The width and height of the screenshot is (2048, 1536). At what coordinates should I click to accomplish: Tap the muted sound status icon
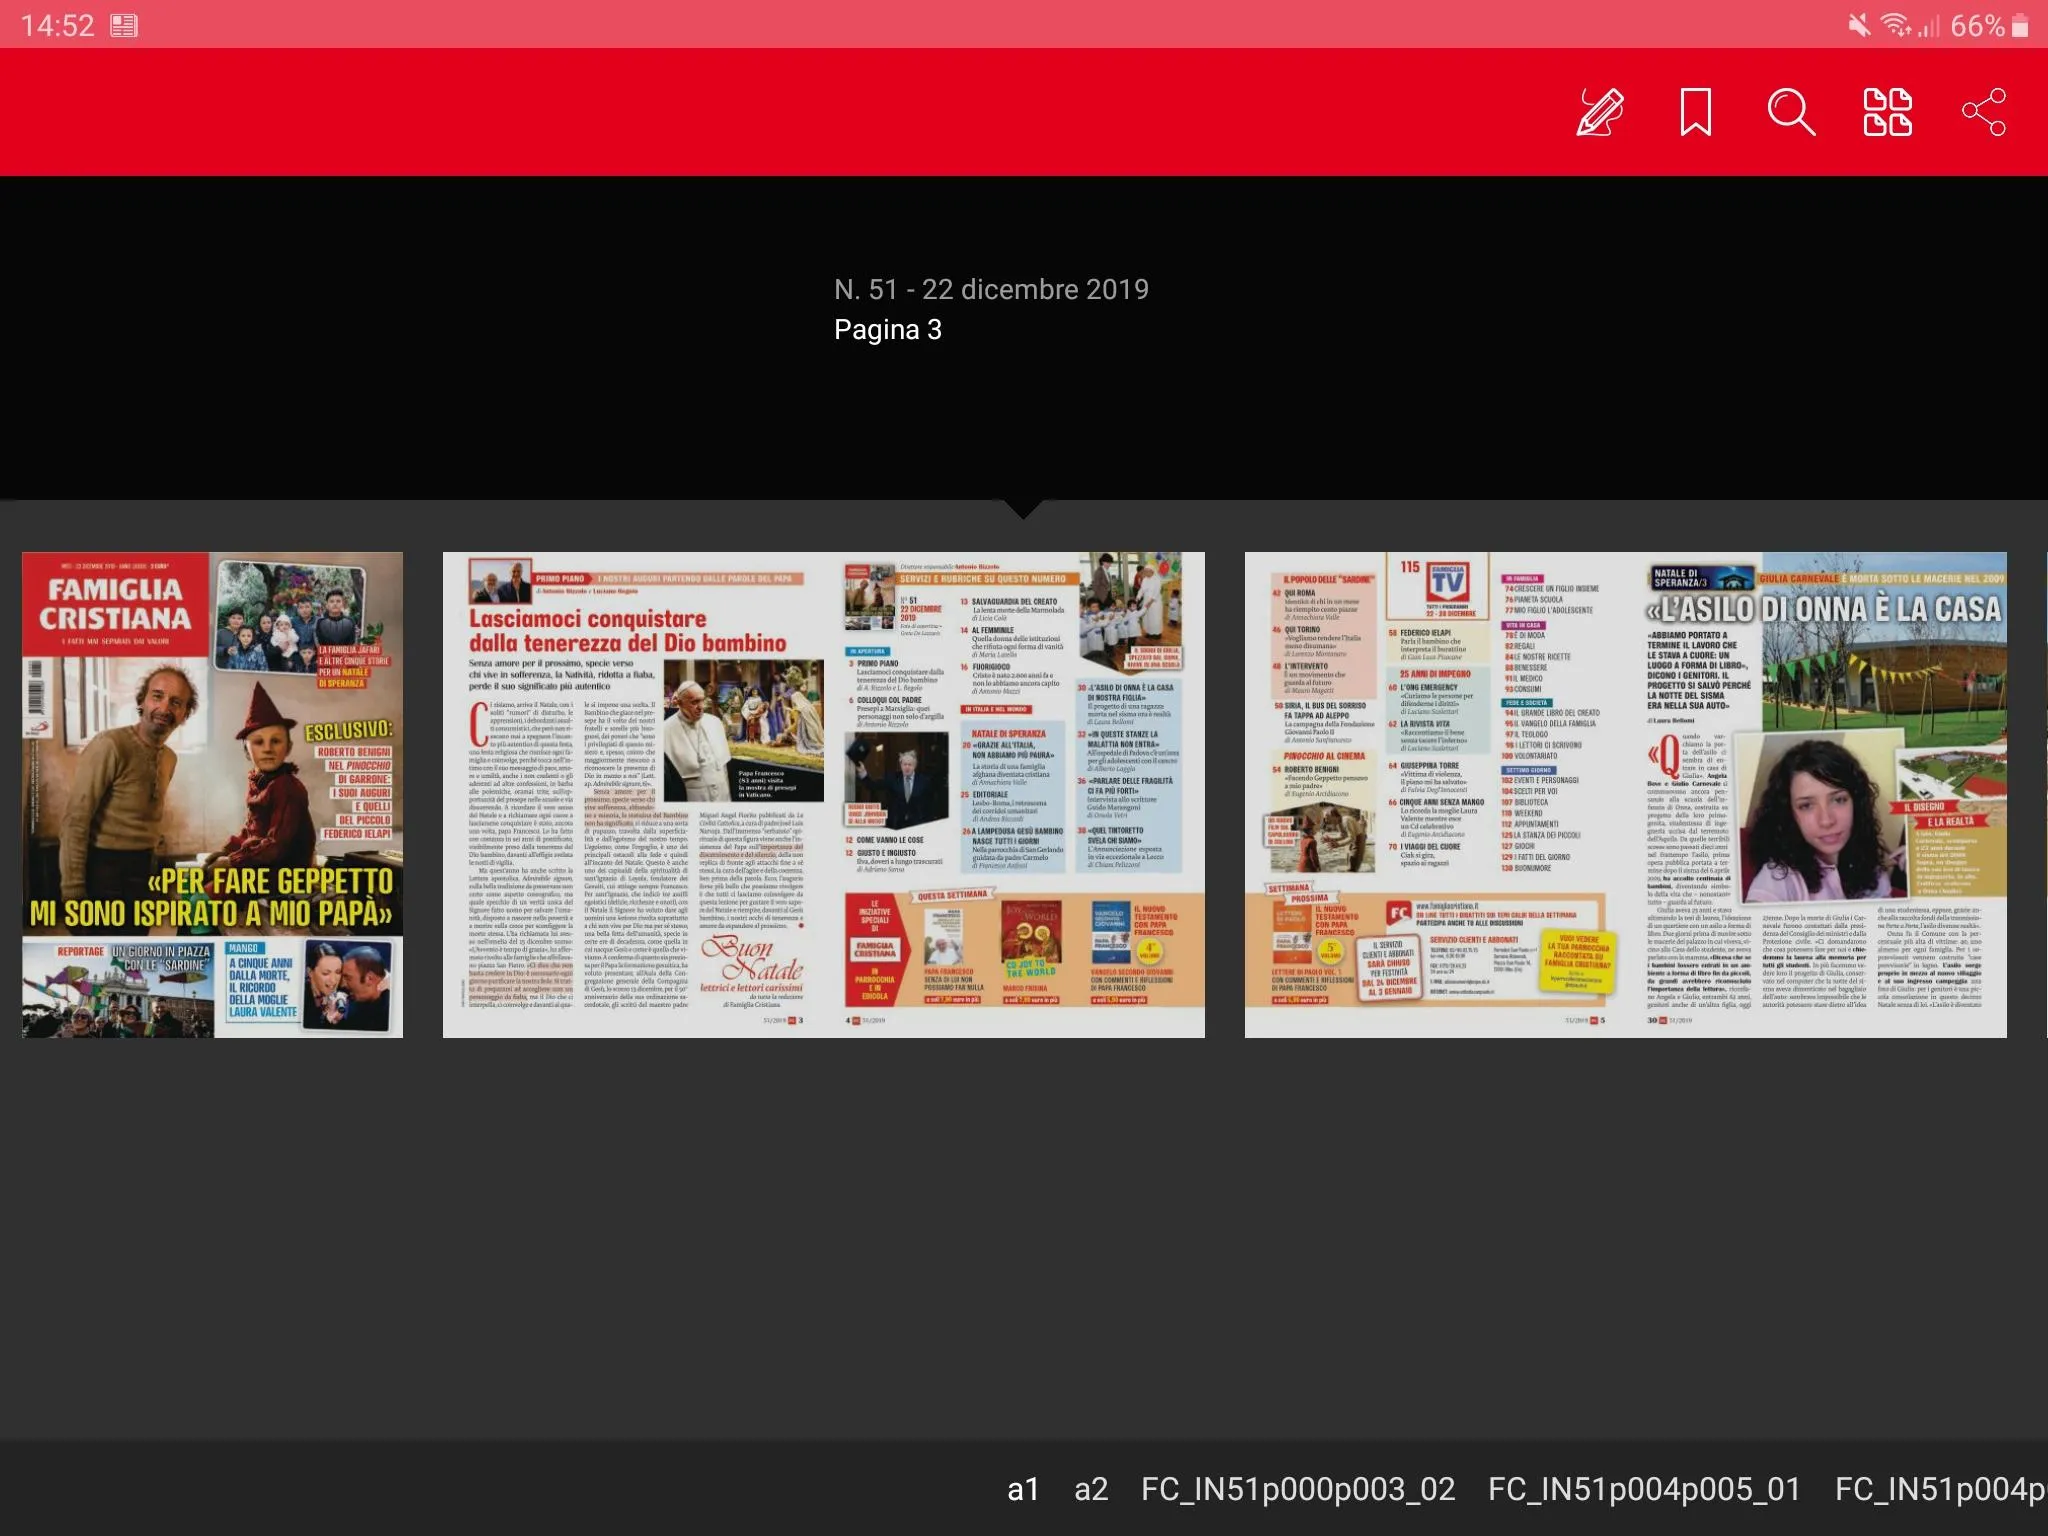pos(1859,25)
